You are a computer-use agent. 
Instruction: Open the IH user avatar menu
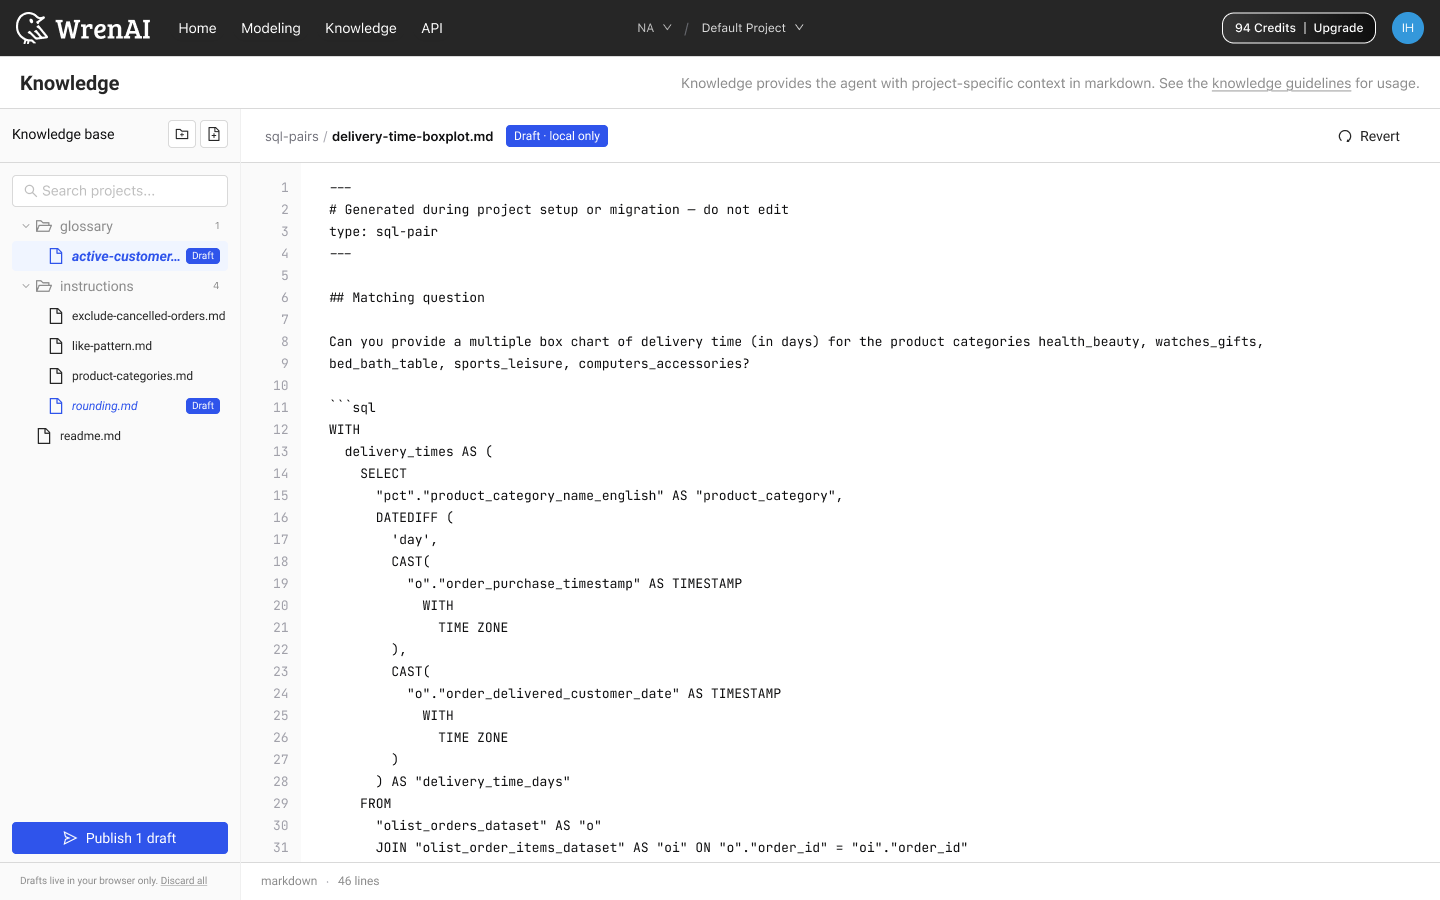click(x=1407, y=28)
